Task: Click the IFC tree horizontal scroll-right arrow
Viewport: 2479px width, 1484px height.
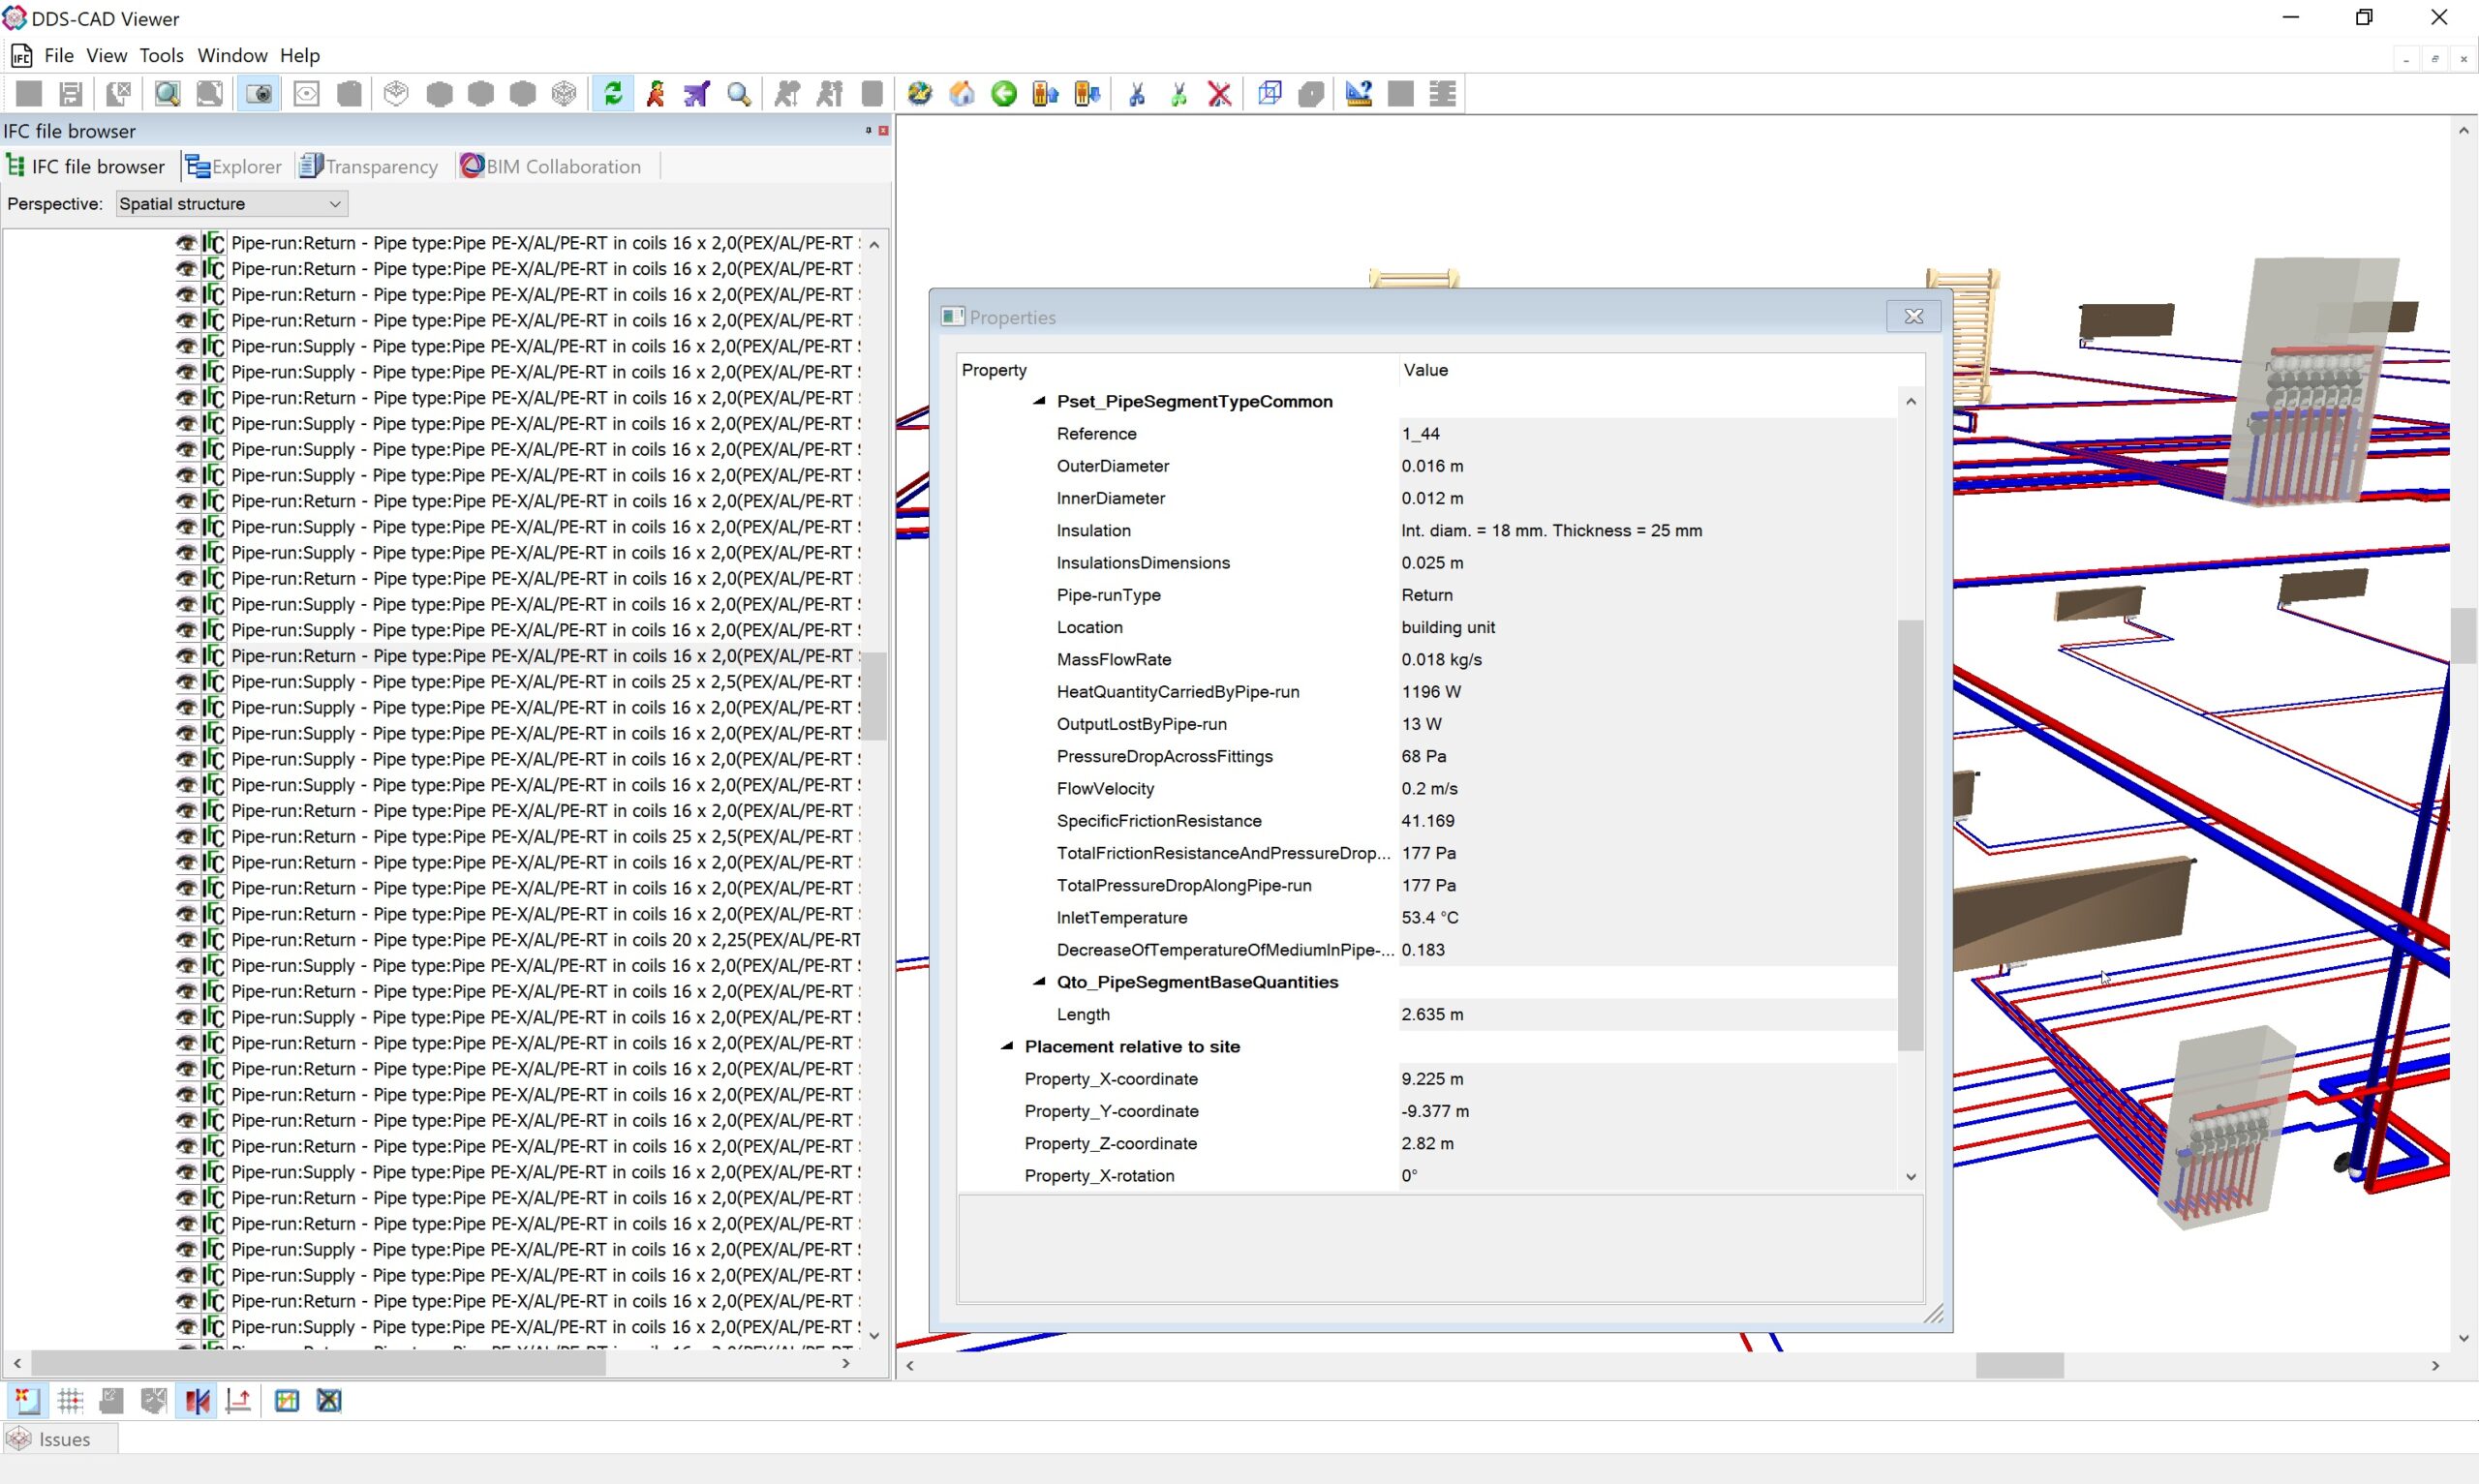Action: click(x=846, y=1363)
